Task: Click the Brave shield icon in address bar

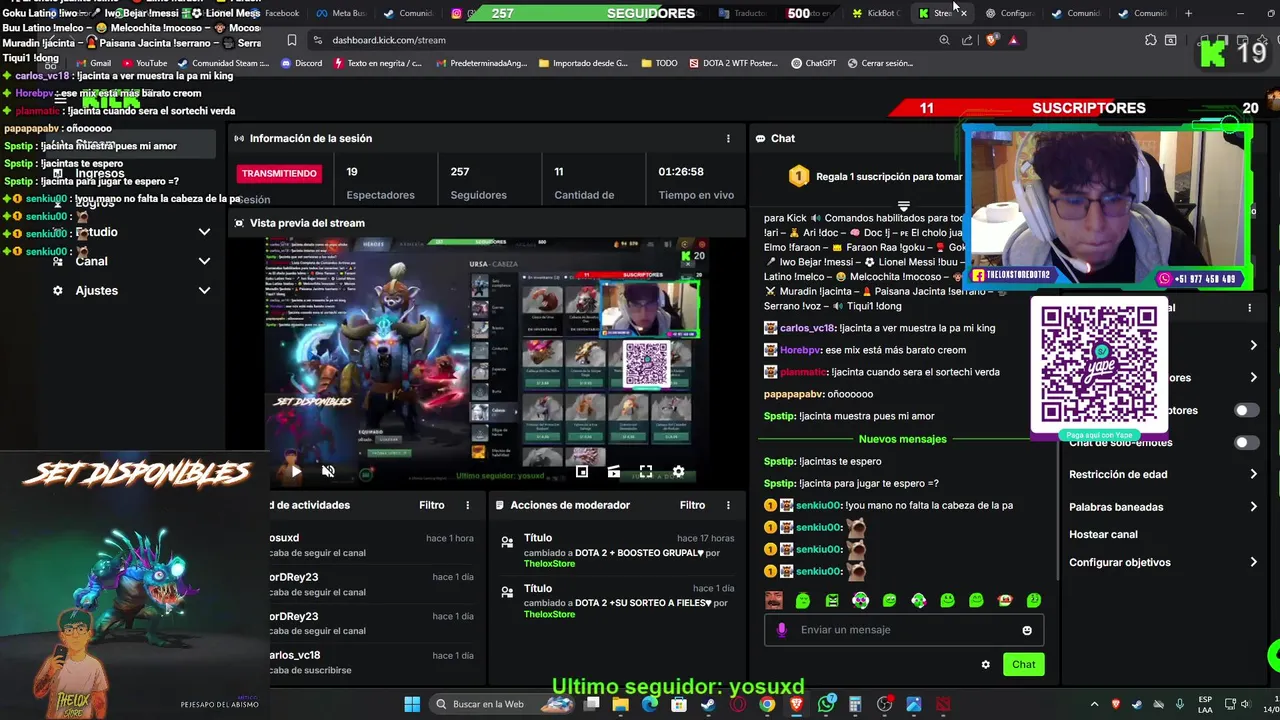Action: (991, 40)
